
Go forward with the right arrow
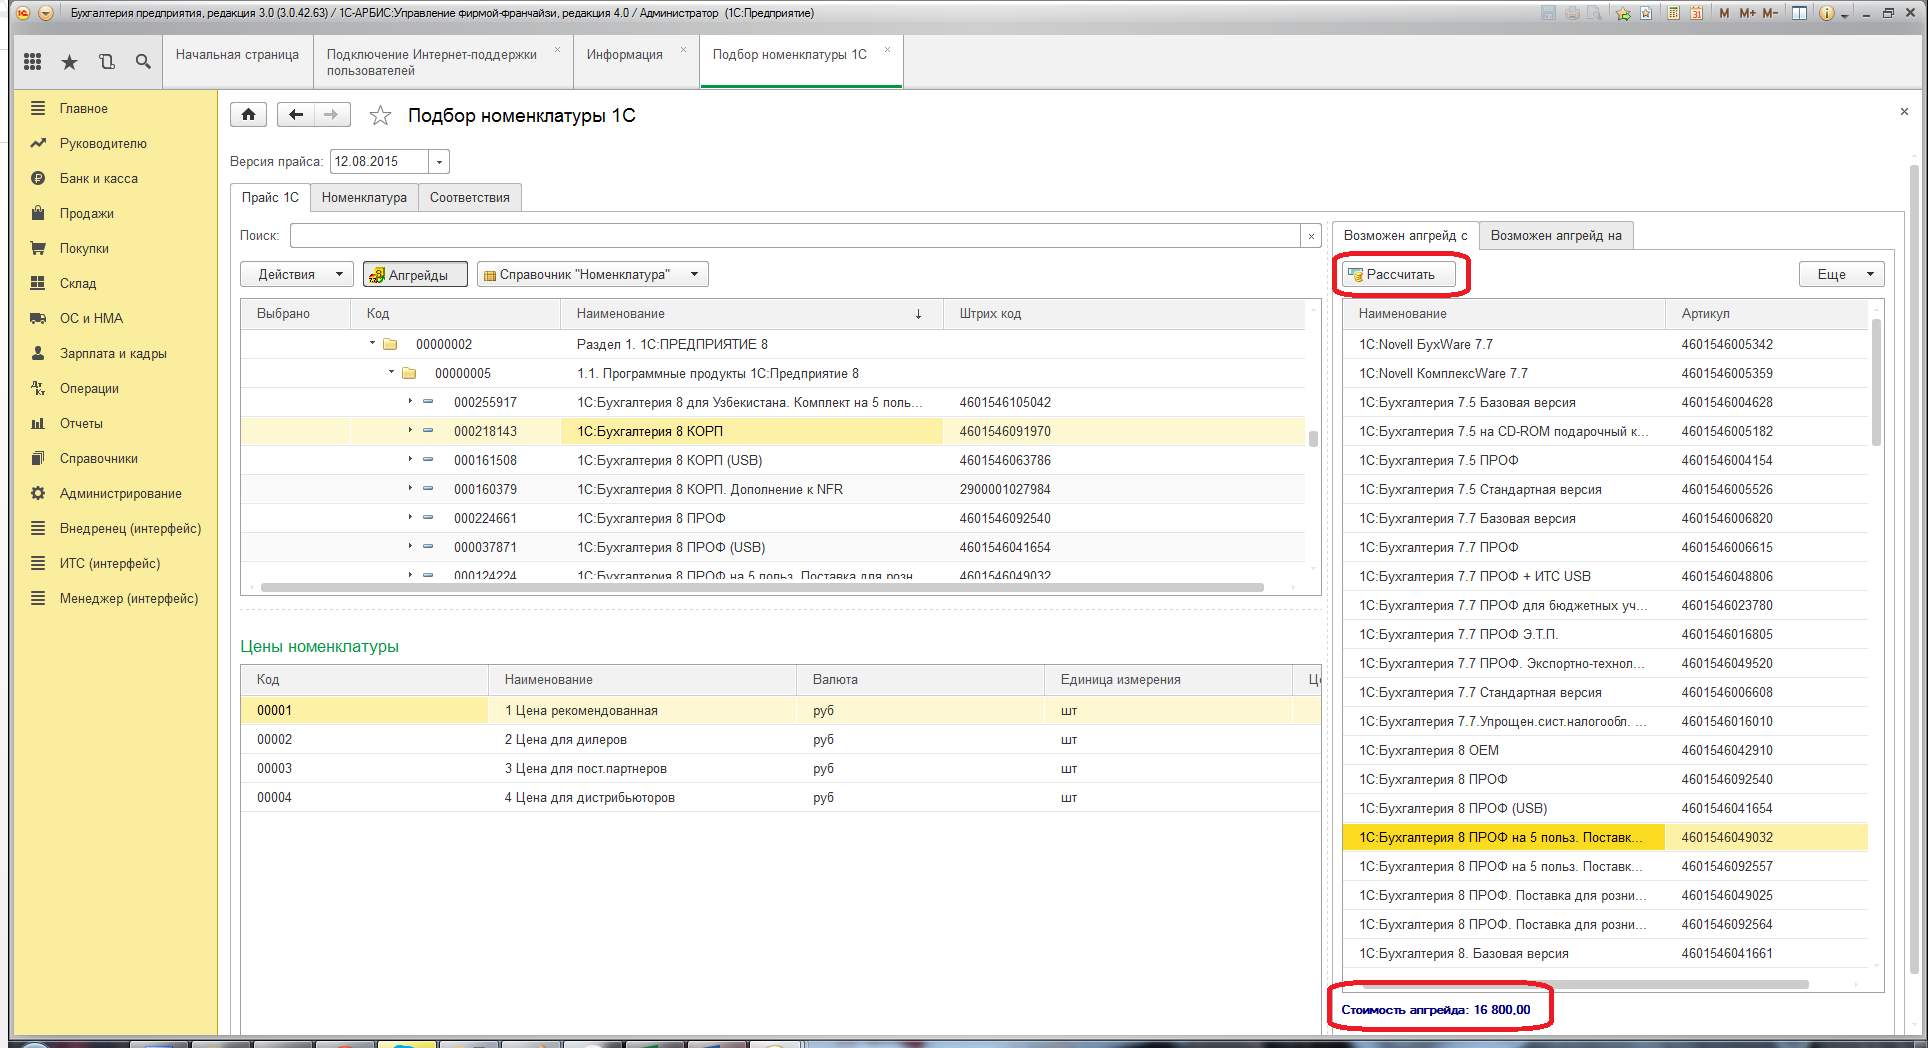332,115
